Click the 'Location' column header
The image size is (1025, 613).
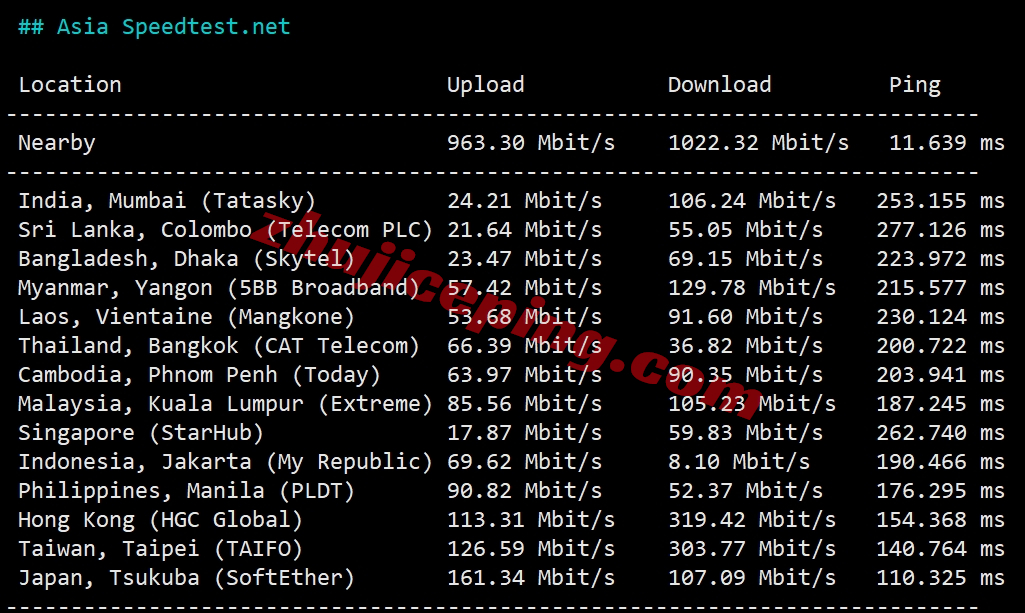click(x=70, y=85)
